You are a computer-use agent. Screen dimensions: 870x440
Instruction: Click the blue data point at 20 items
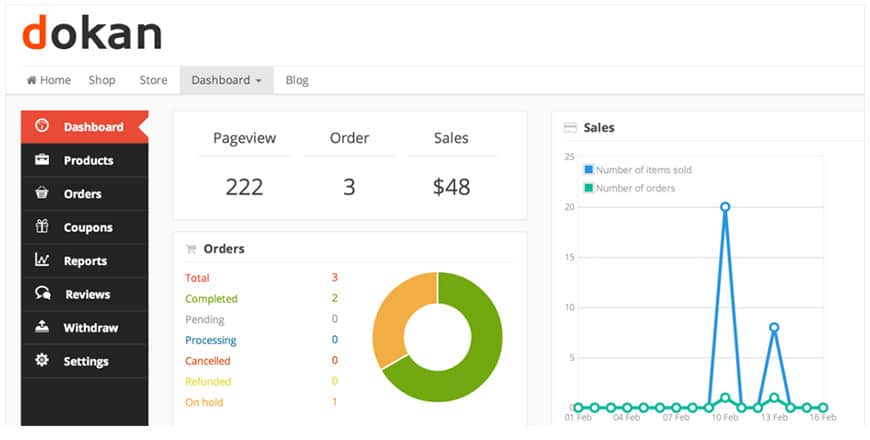pyautogui.click(x=725, y=207)
